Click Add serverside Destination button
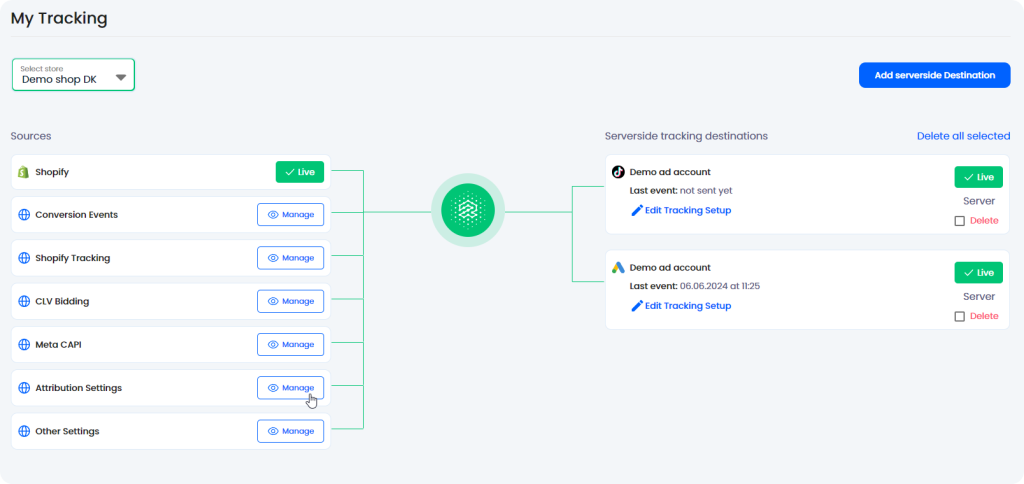 tap(935, 75)
